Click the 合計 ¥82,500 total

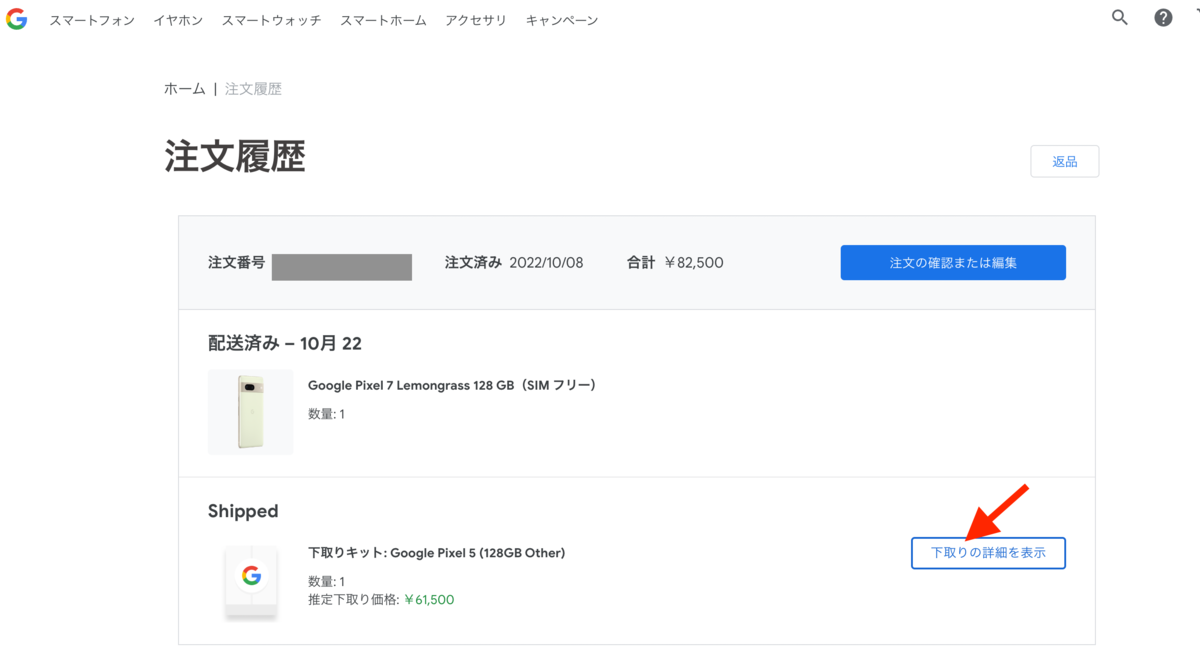pyautogui.click(x=675, y=263)
